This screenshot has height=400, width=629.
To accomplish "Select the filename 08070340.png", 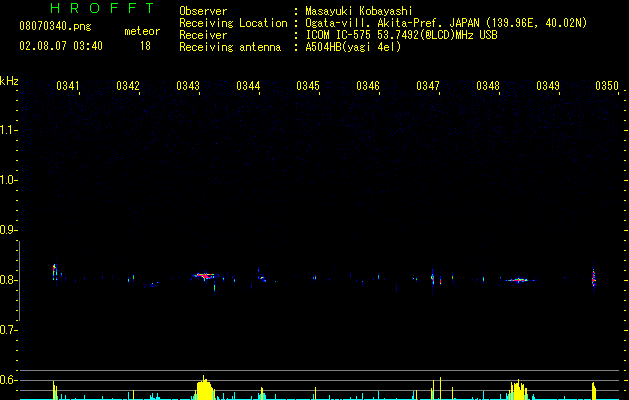I will click(x=55, y=27).
